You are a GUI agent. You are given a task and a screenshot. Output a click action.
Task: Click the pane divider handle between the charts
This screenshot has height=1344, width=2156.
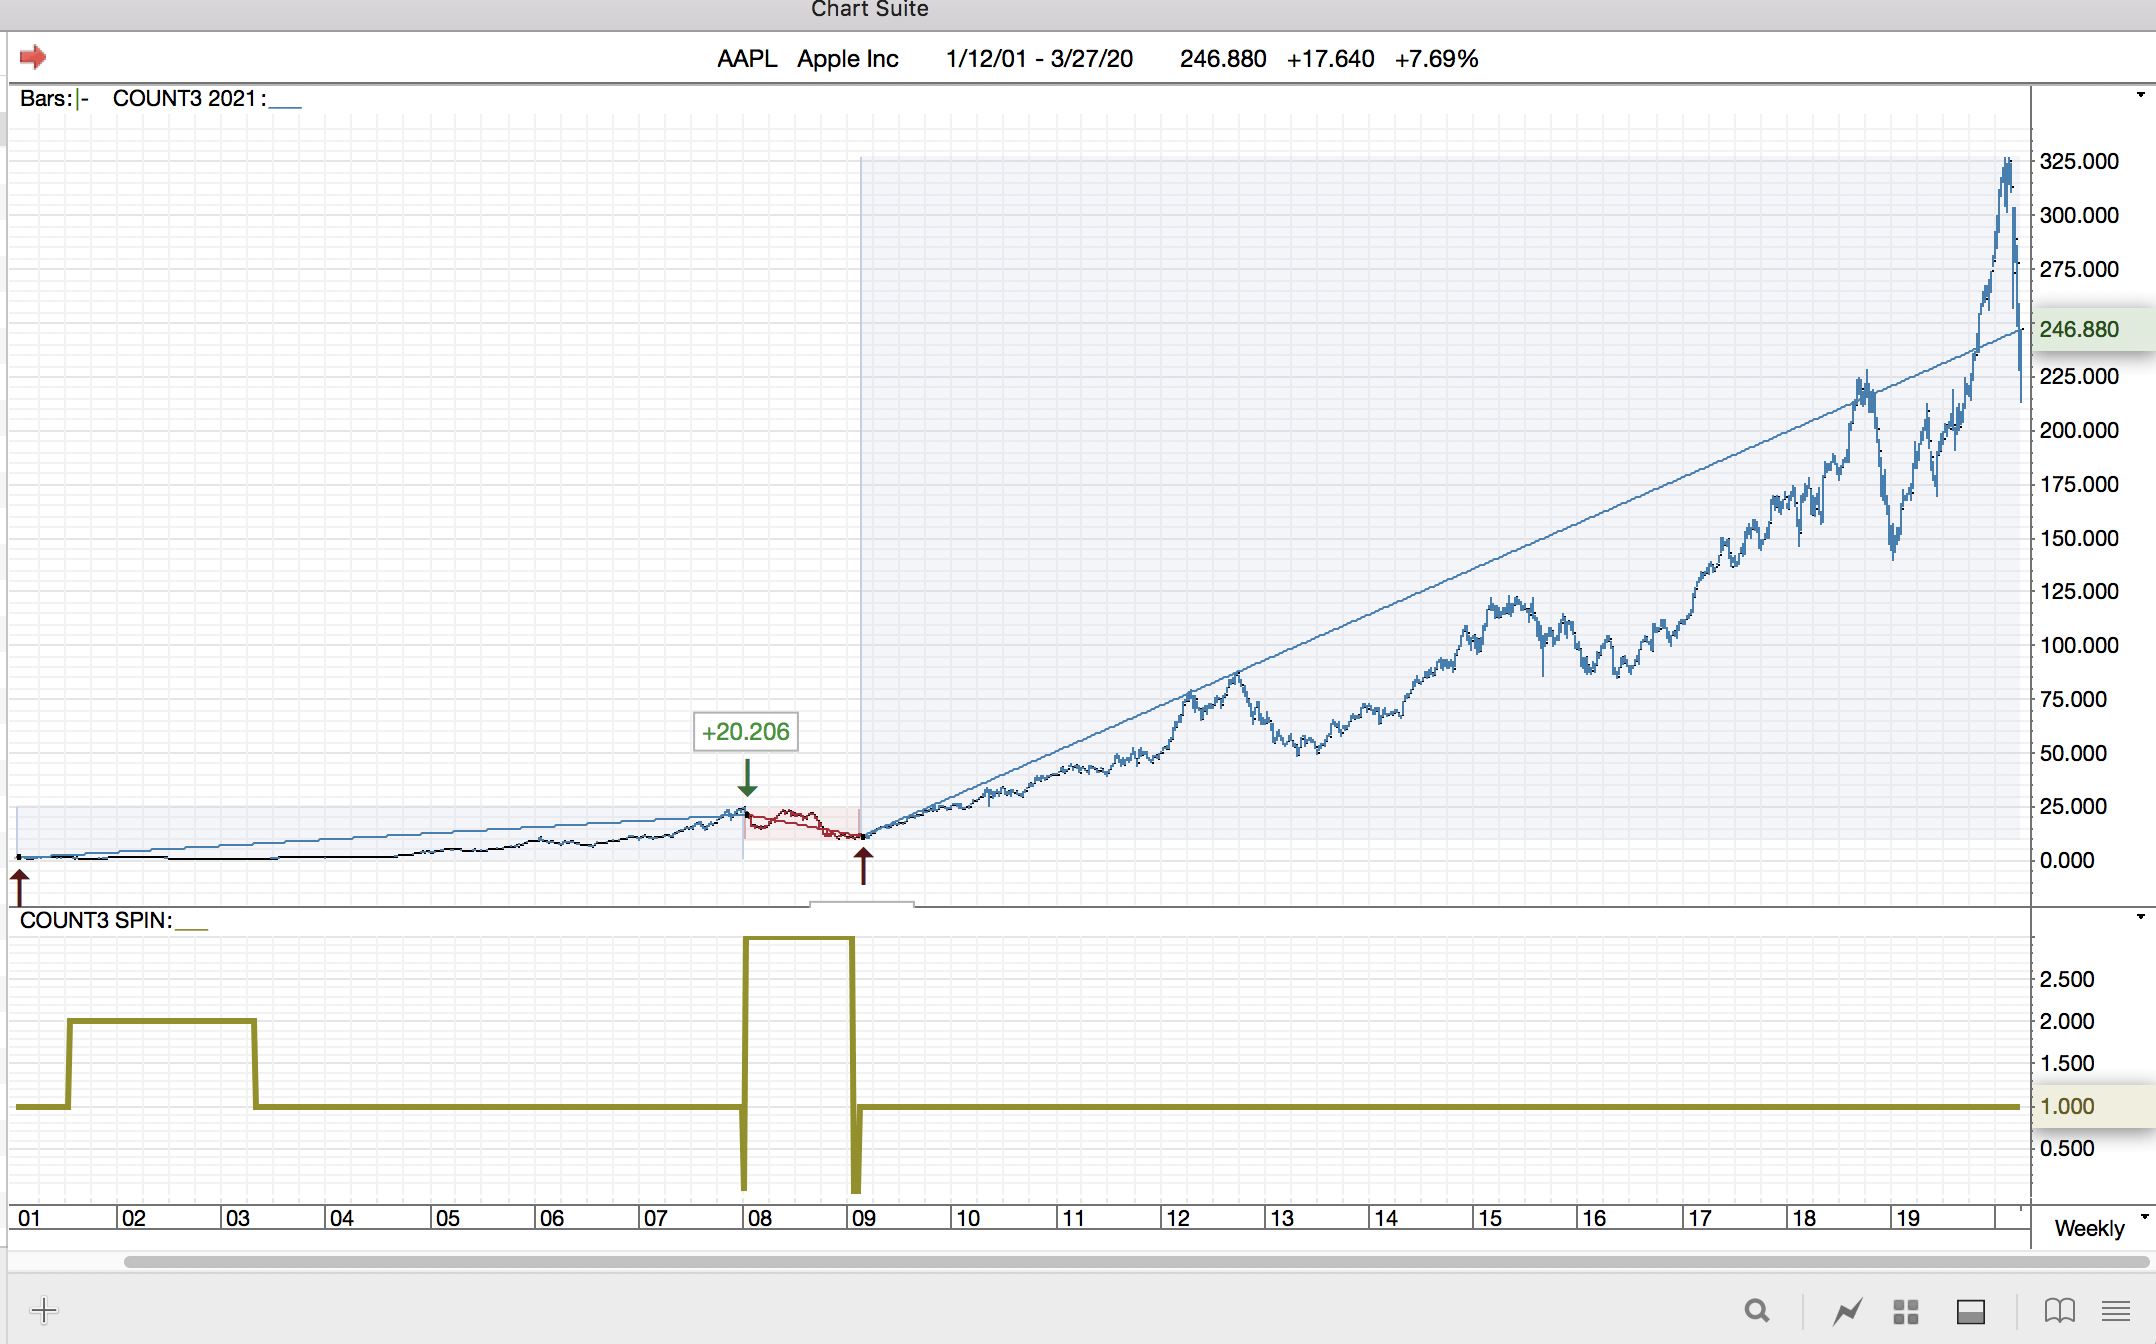click(861, 904)
